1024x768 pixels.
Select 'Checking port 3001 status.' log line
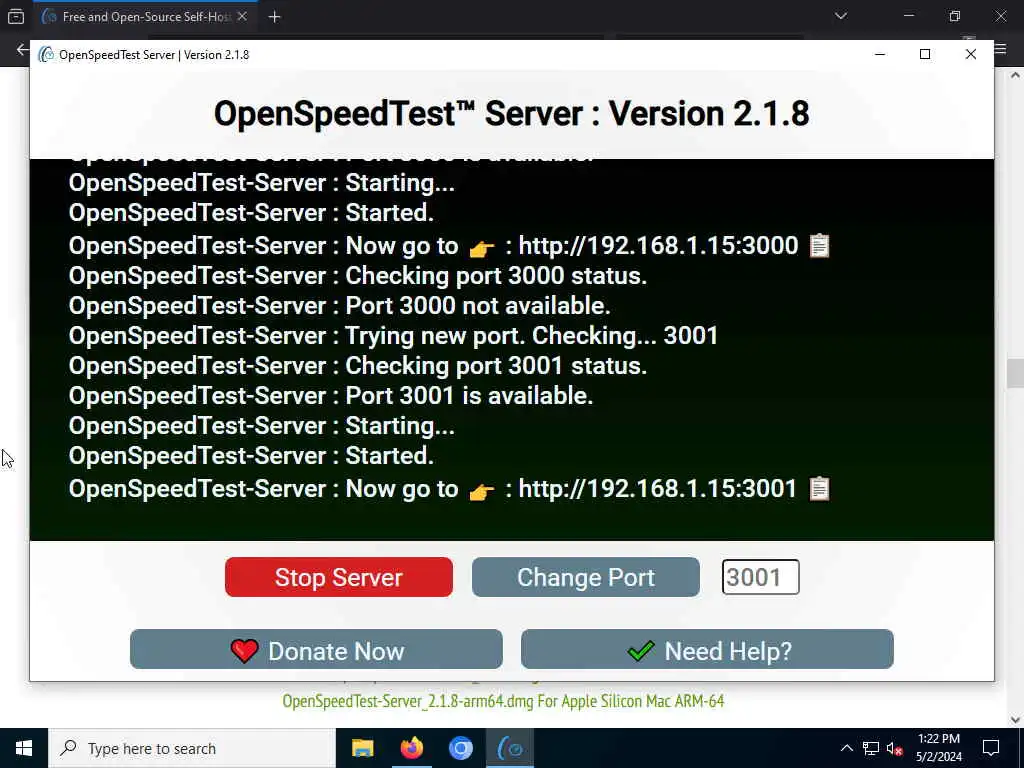tap(358, 366)
